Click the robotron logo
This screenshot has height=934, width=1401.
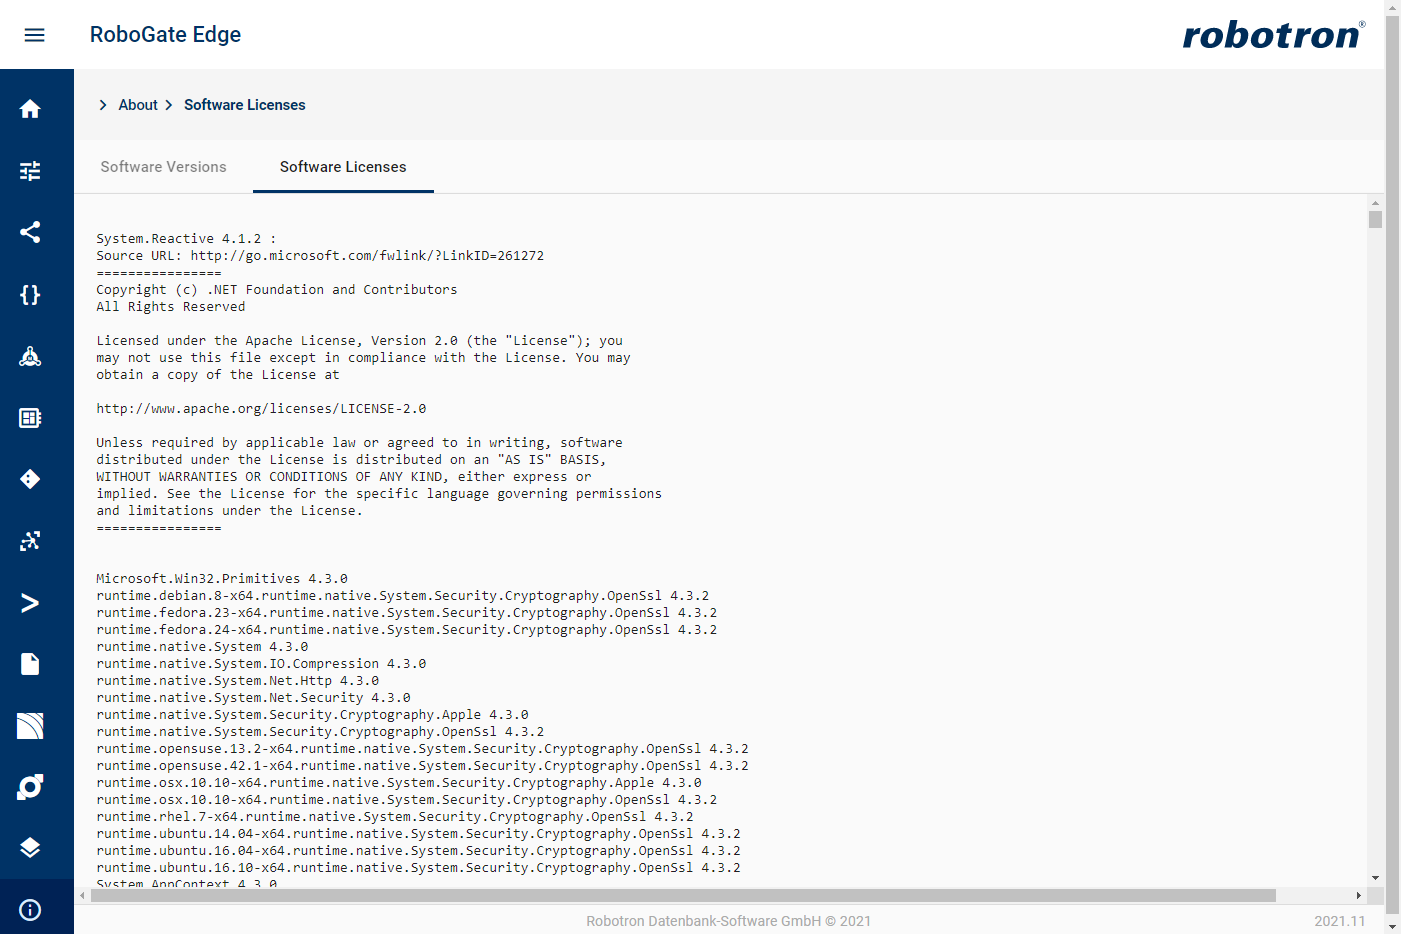tap(1274, 35)
